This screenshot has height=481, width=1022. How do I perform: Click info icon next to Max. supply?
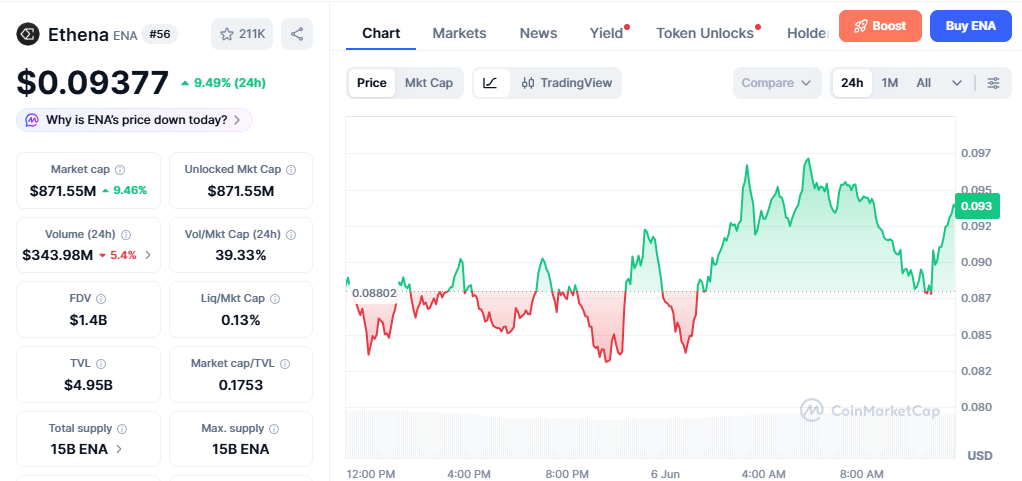[274, 429]
